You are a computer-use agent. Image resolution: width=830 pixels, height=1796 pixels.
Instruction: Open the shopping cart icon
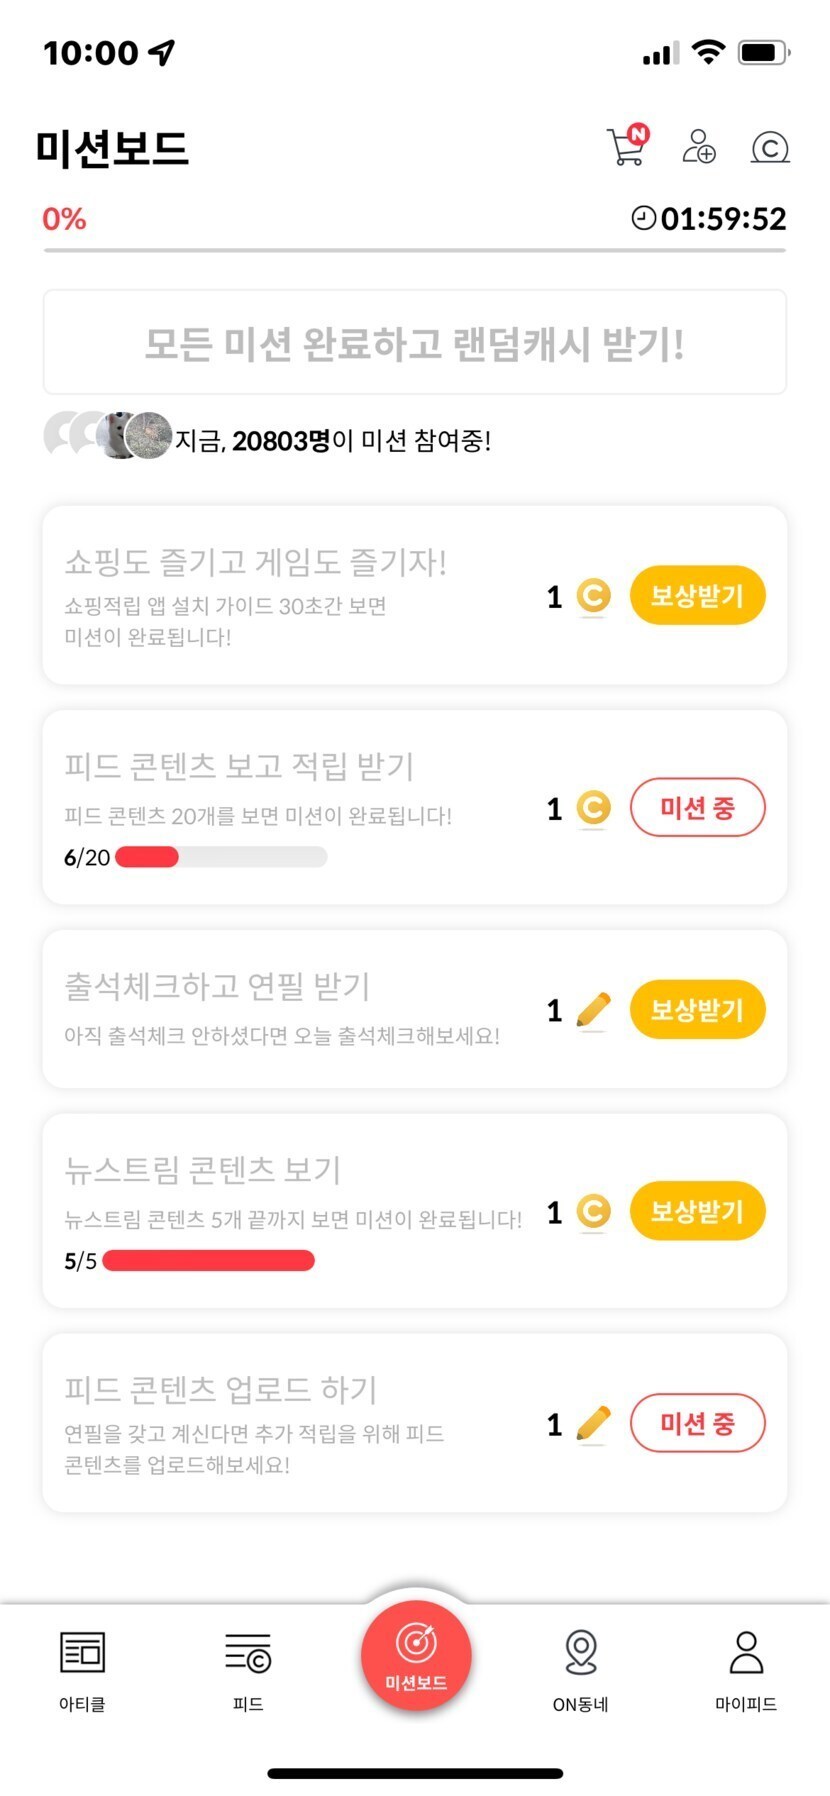click(627, 146)
